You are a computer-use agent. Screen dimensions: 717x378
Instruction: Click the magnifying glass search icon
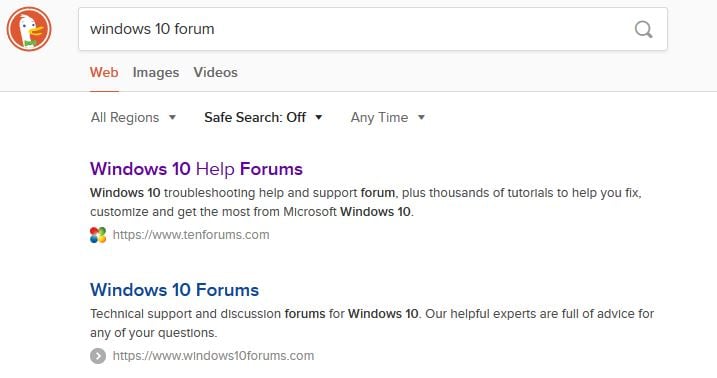(643, 29)
